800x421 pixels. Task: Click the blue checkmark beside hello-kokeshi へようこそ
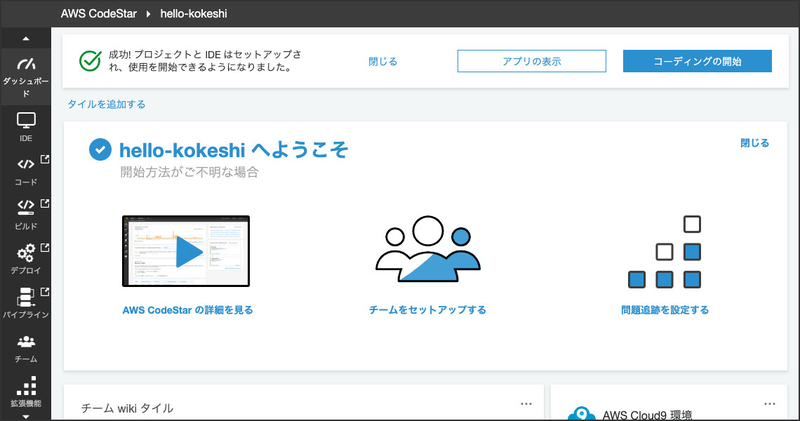pyautogui.click(x=100, y=150)
